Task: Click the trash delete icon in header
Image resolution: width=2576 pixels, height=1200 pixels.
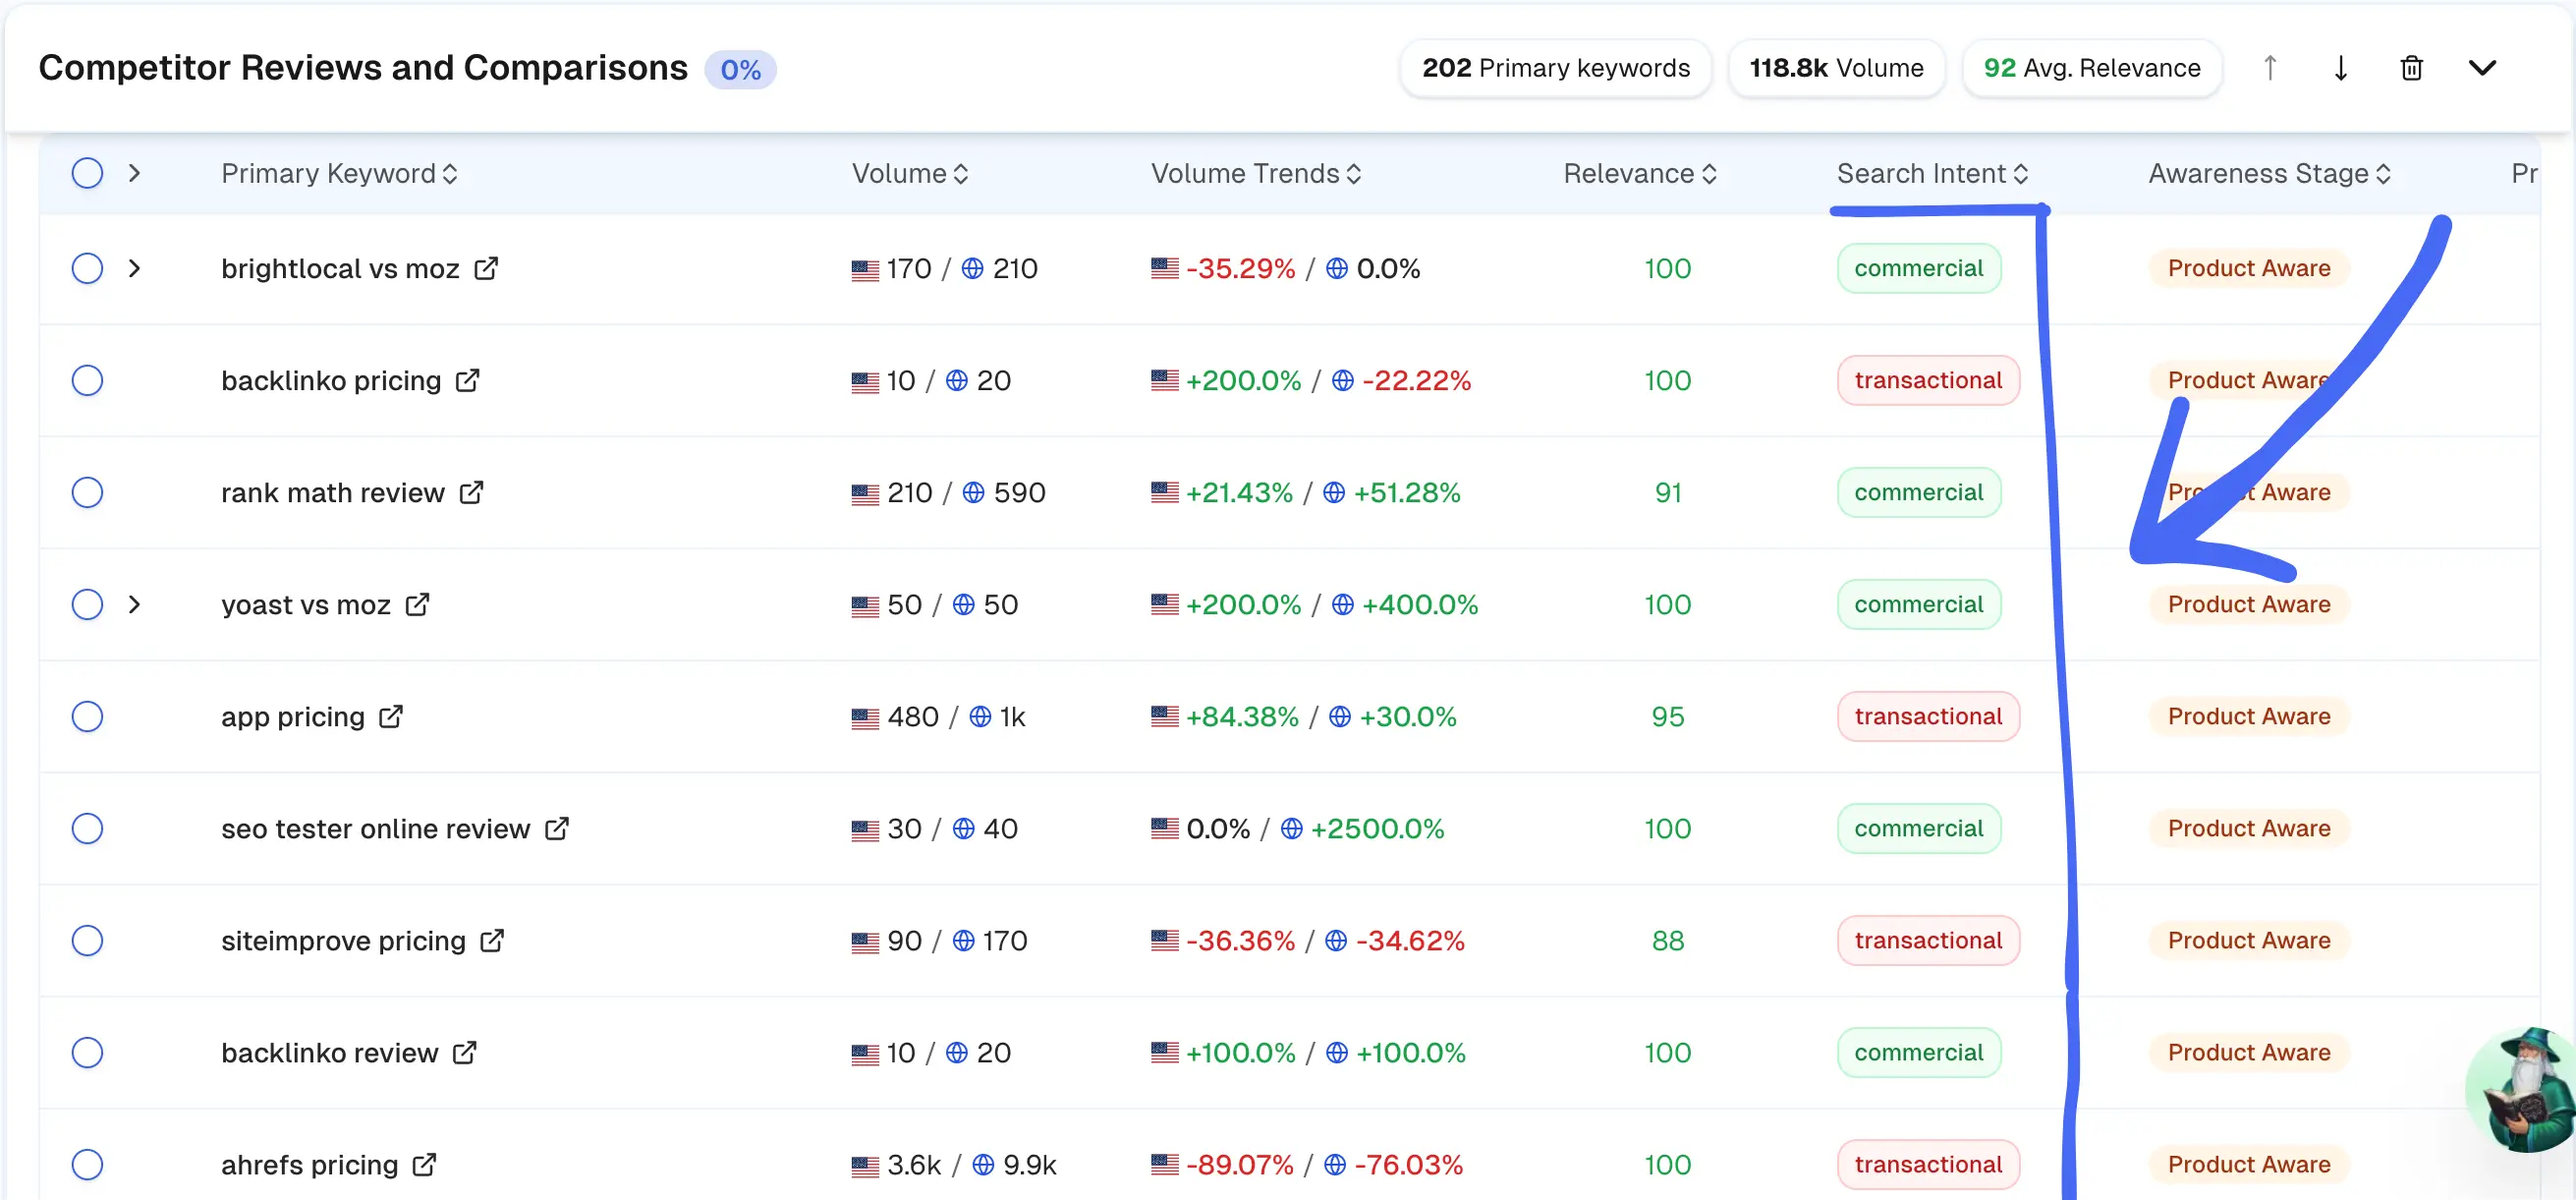Action: click(x=2411, y=68)
